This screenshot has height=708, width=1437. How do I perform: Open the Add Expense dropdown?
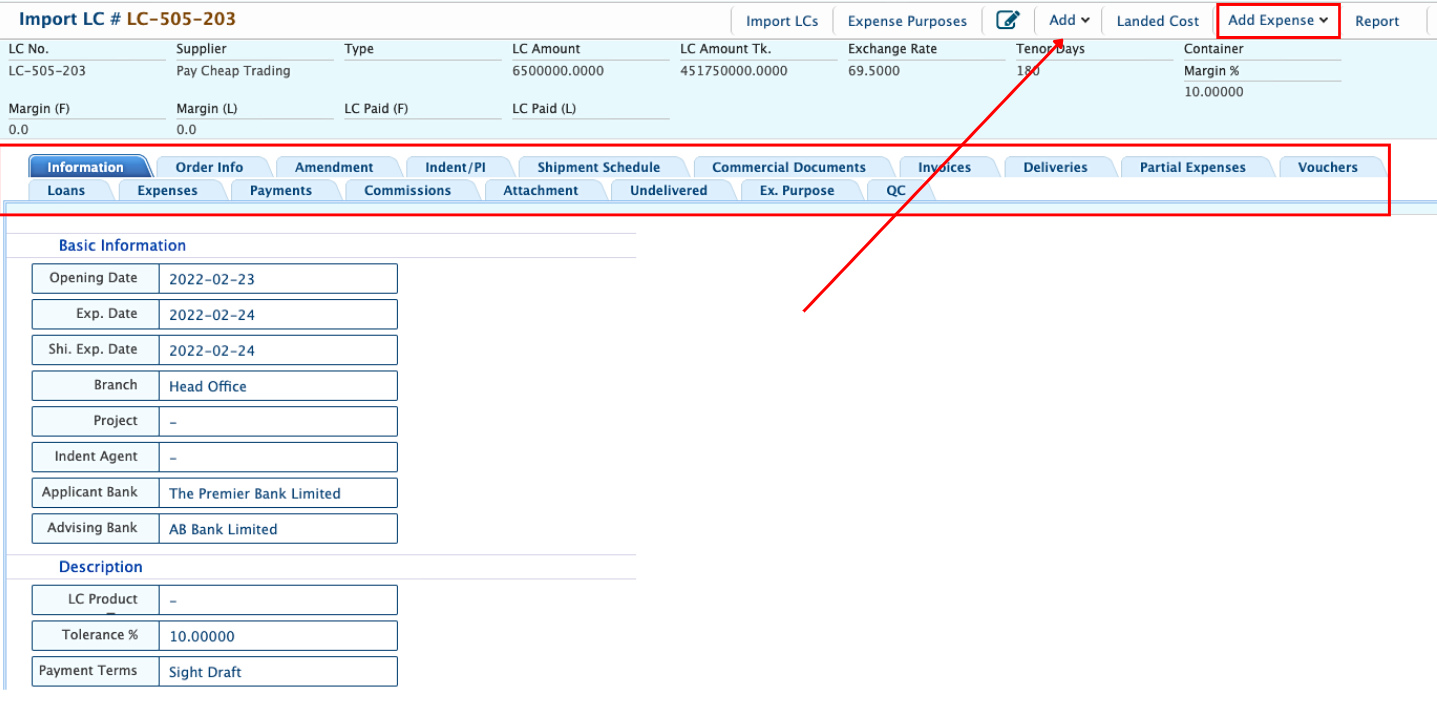click(x=1277, y=20)
